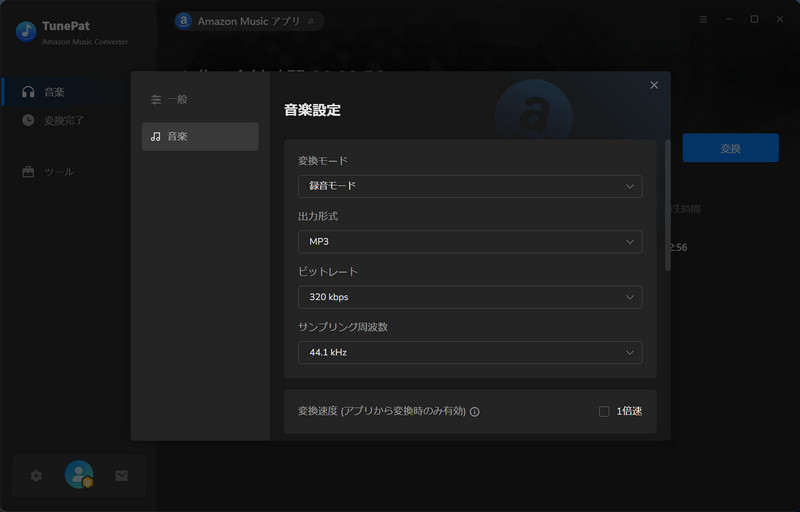Enable the 1倍速 conversion speed checkbox
The width and height of the screenshot is (800, 512).
[x=604, y=412]
